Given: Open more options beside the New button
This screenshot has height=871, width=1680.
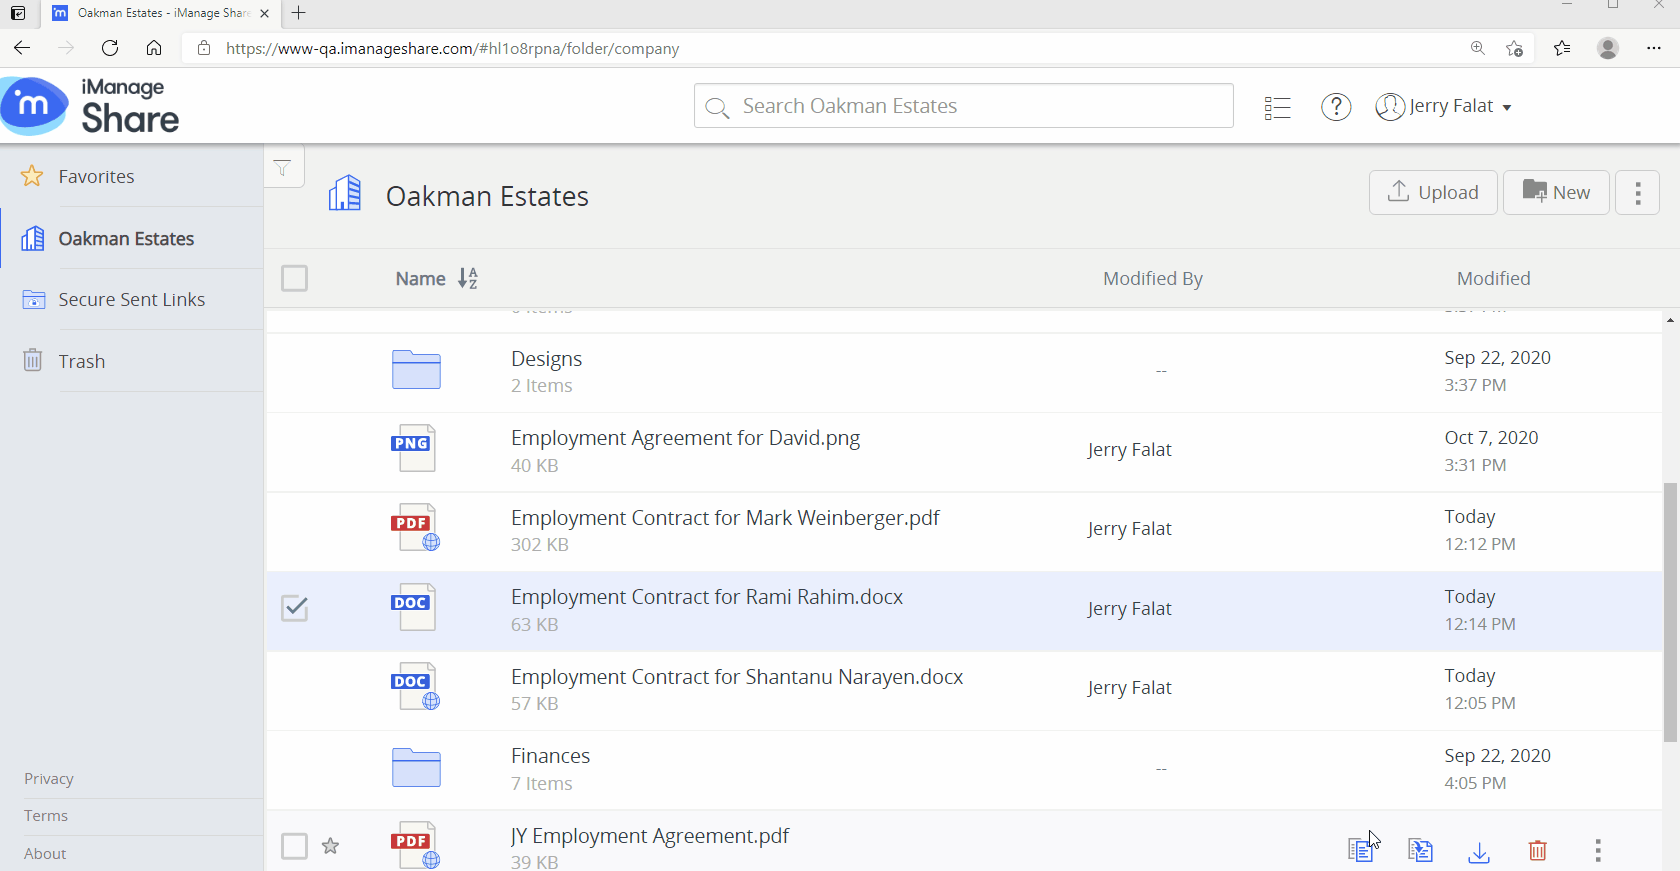Looking at the screenshot, I should coord(1637,192).
